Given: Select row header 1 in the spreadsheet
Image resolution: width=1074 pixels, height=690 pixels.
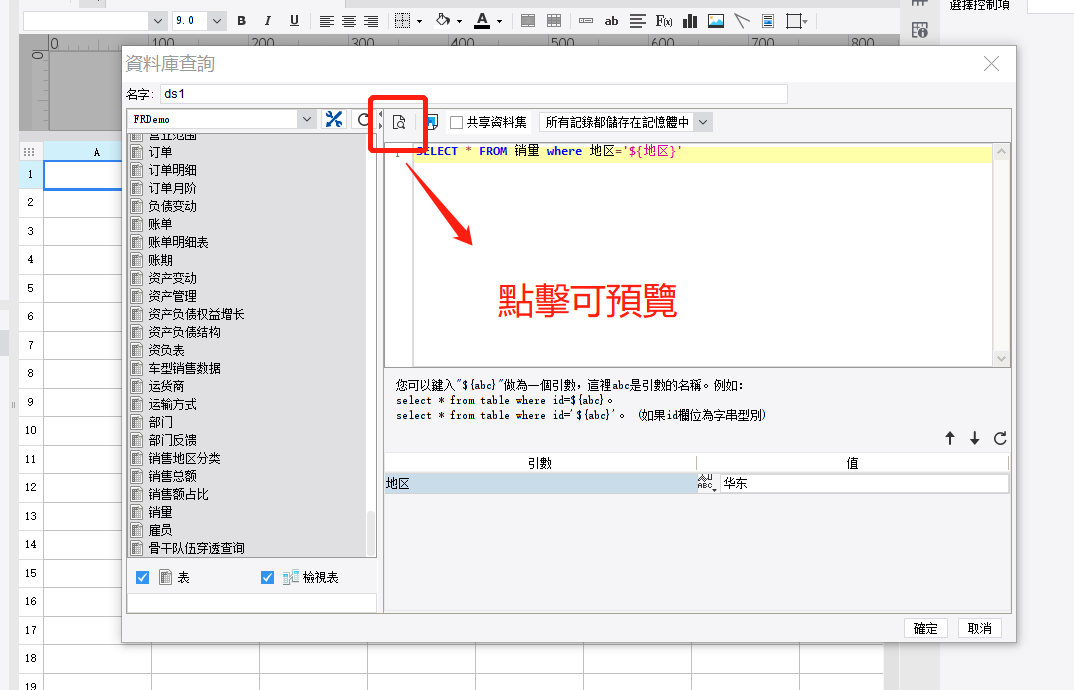Looking at the screenshot, I should pos(31,174).
